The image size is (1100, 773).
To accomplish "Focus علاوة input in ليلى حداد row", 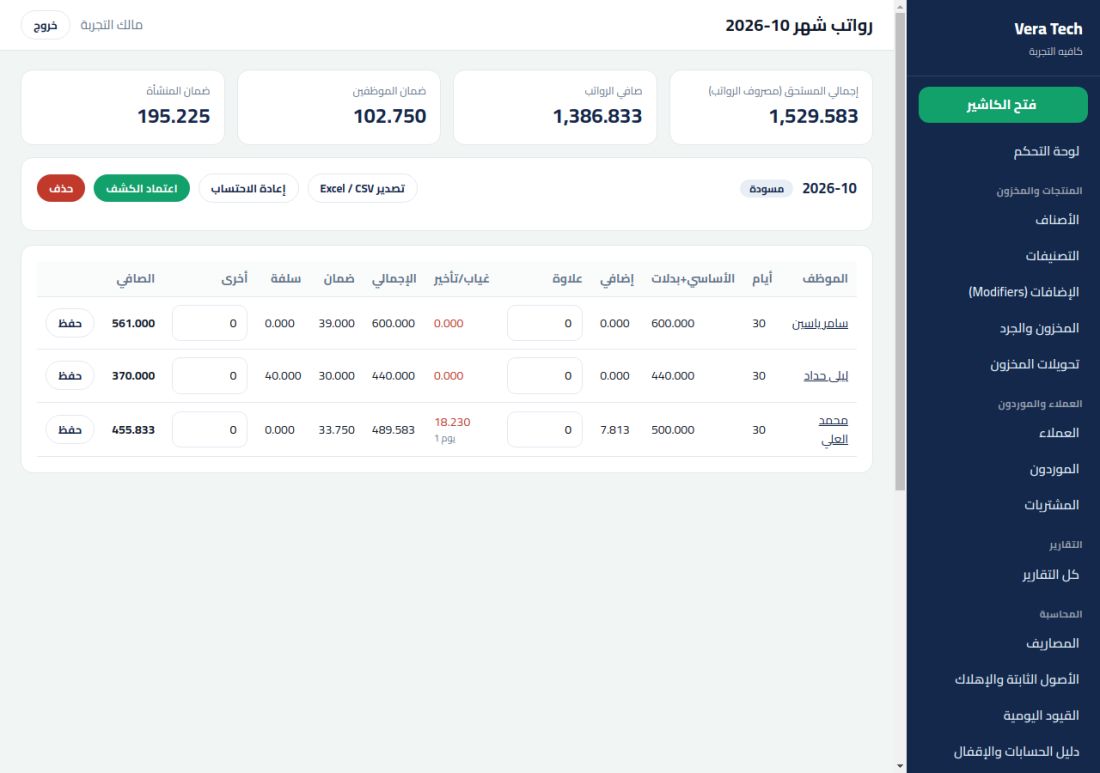I will [545, 376].
